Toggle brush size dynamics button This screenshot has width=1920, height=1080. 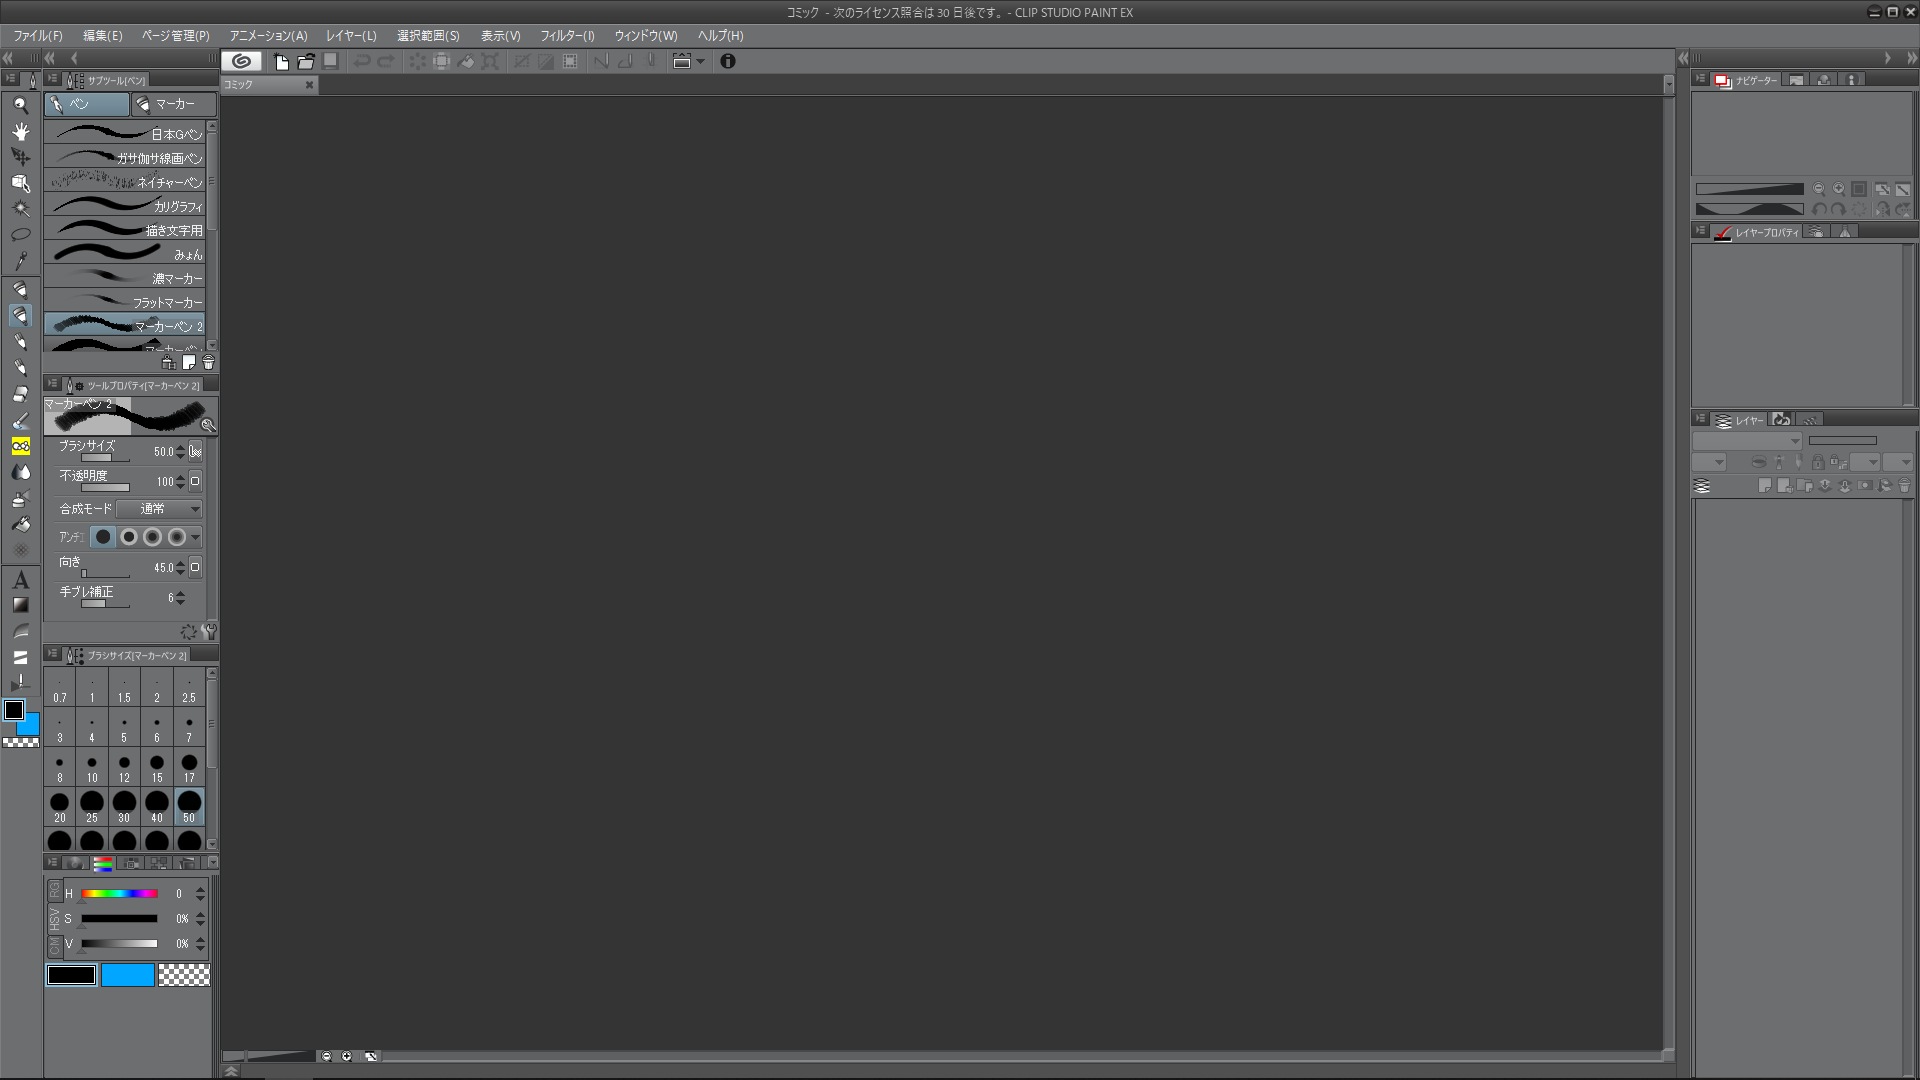[x=195, y=451]
